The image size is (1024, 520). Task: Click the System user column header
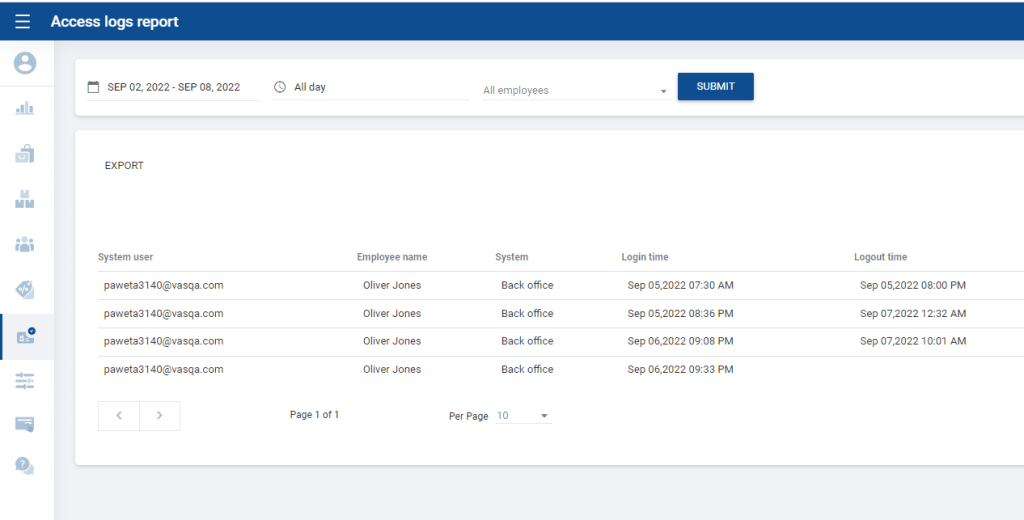[125, 257]
